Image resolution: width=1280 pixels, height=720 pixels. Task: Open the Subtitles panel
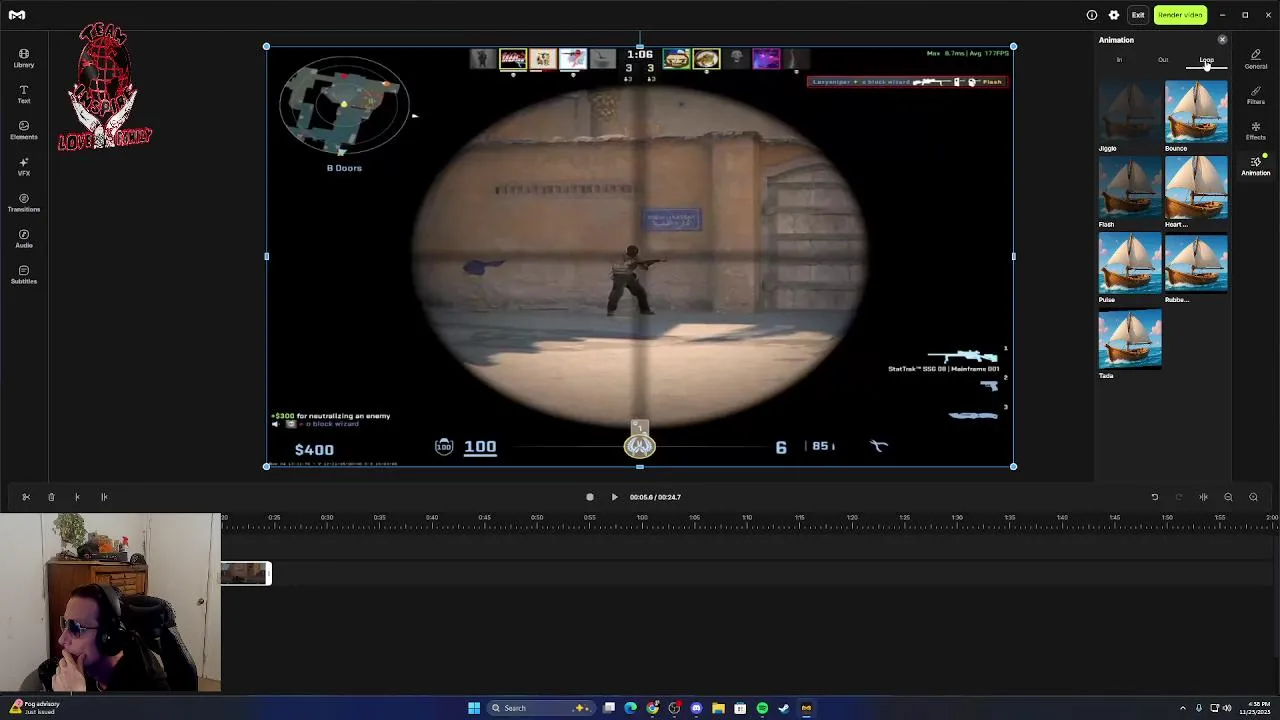[x=24, y=274]
